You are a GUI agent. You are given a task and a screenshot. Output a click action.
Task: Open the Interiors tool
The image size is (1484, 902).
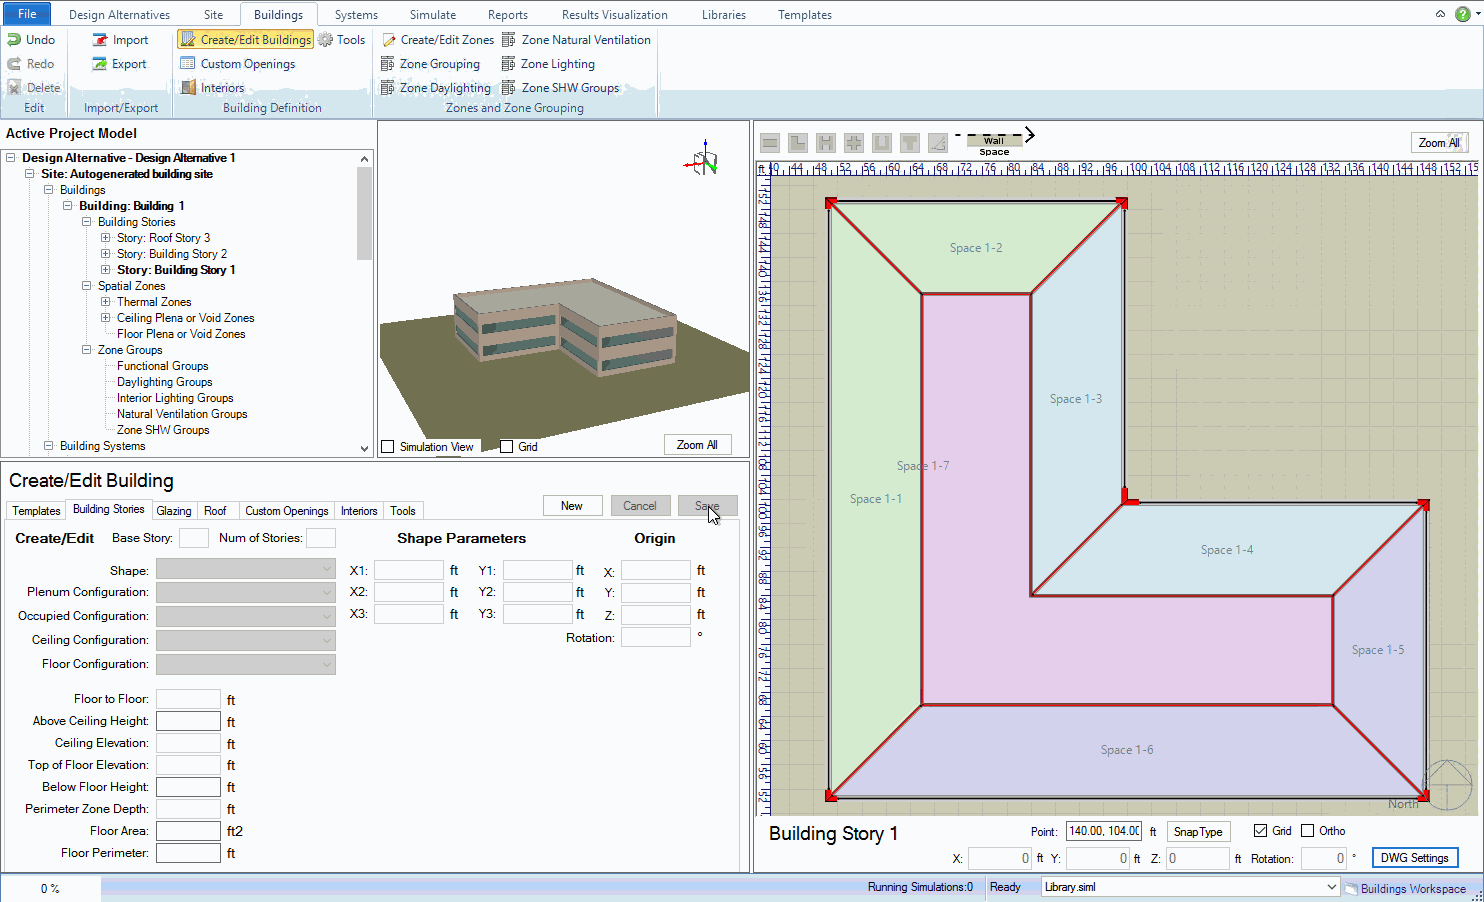click(x=221, y=88)
